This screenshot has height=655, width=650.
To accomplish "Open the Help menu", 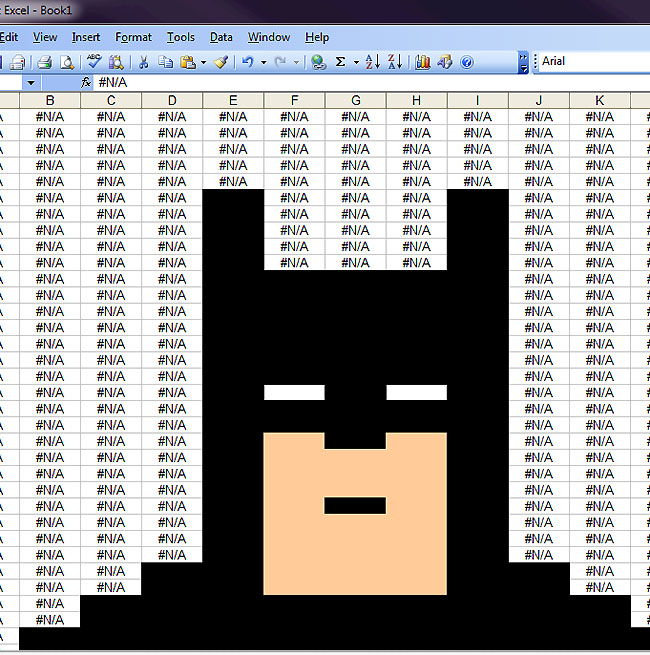I will 317,37.
